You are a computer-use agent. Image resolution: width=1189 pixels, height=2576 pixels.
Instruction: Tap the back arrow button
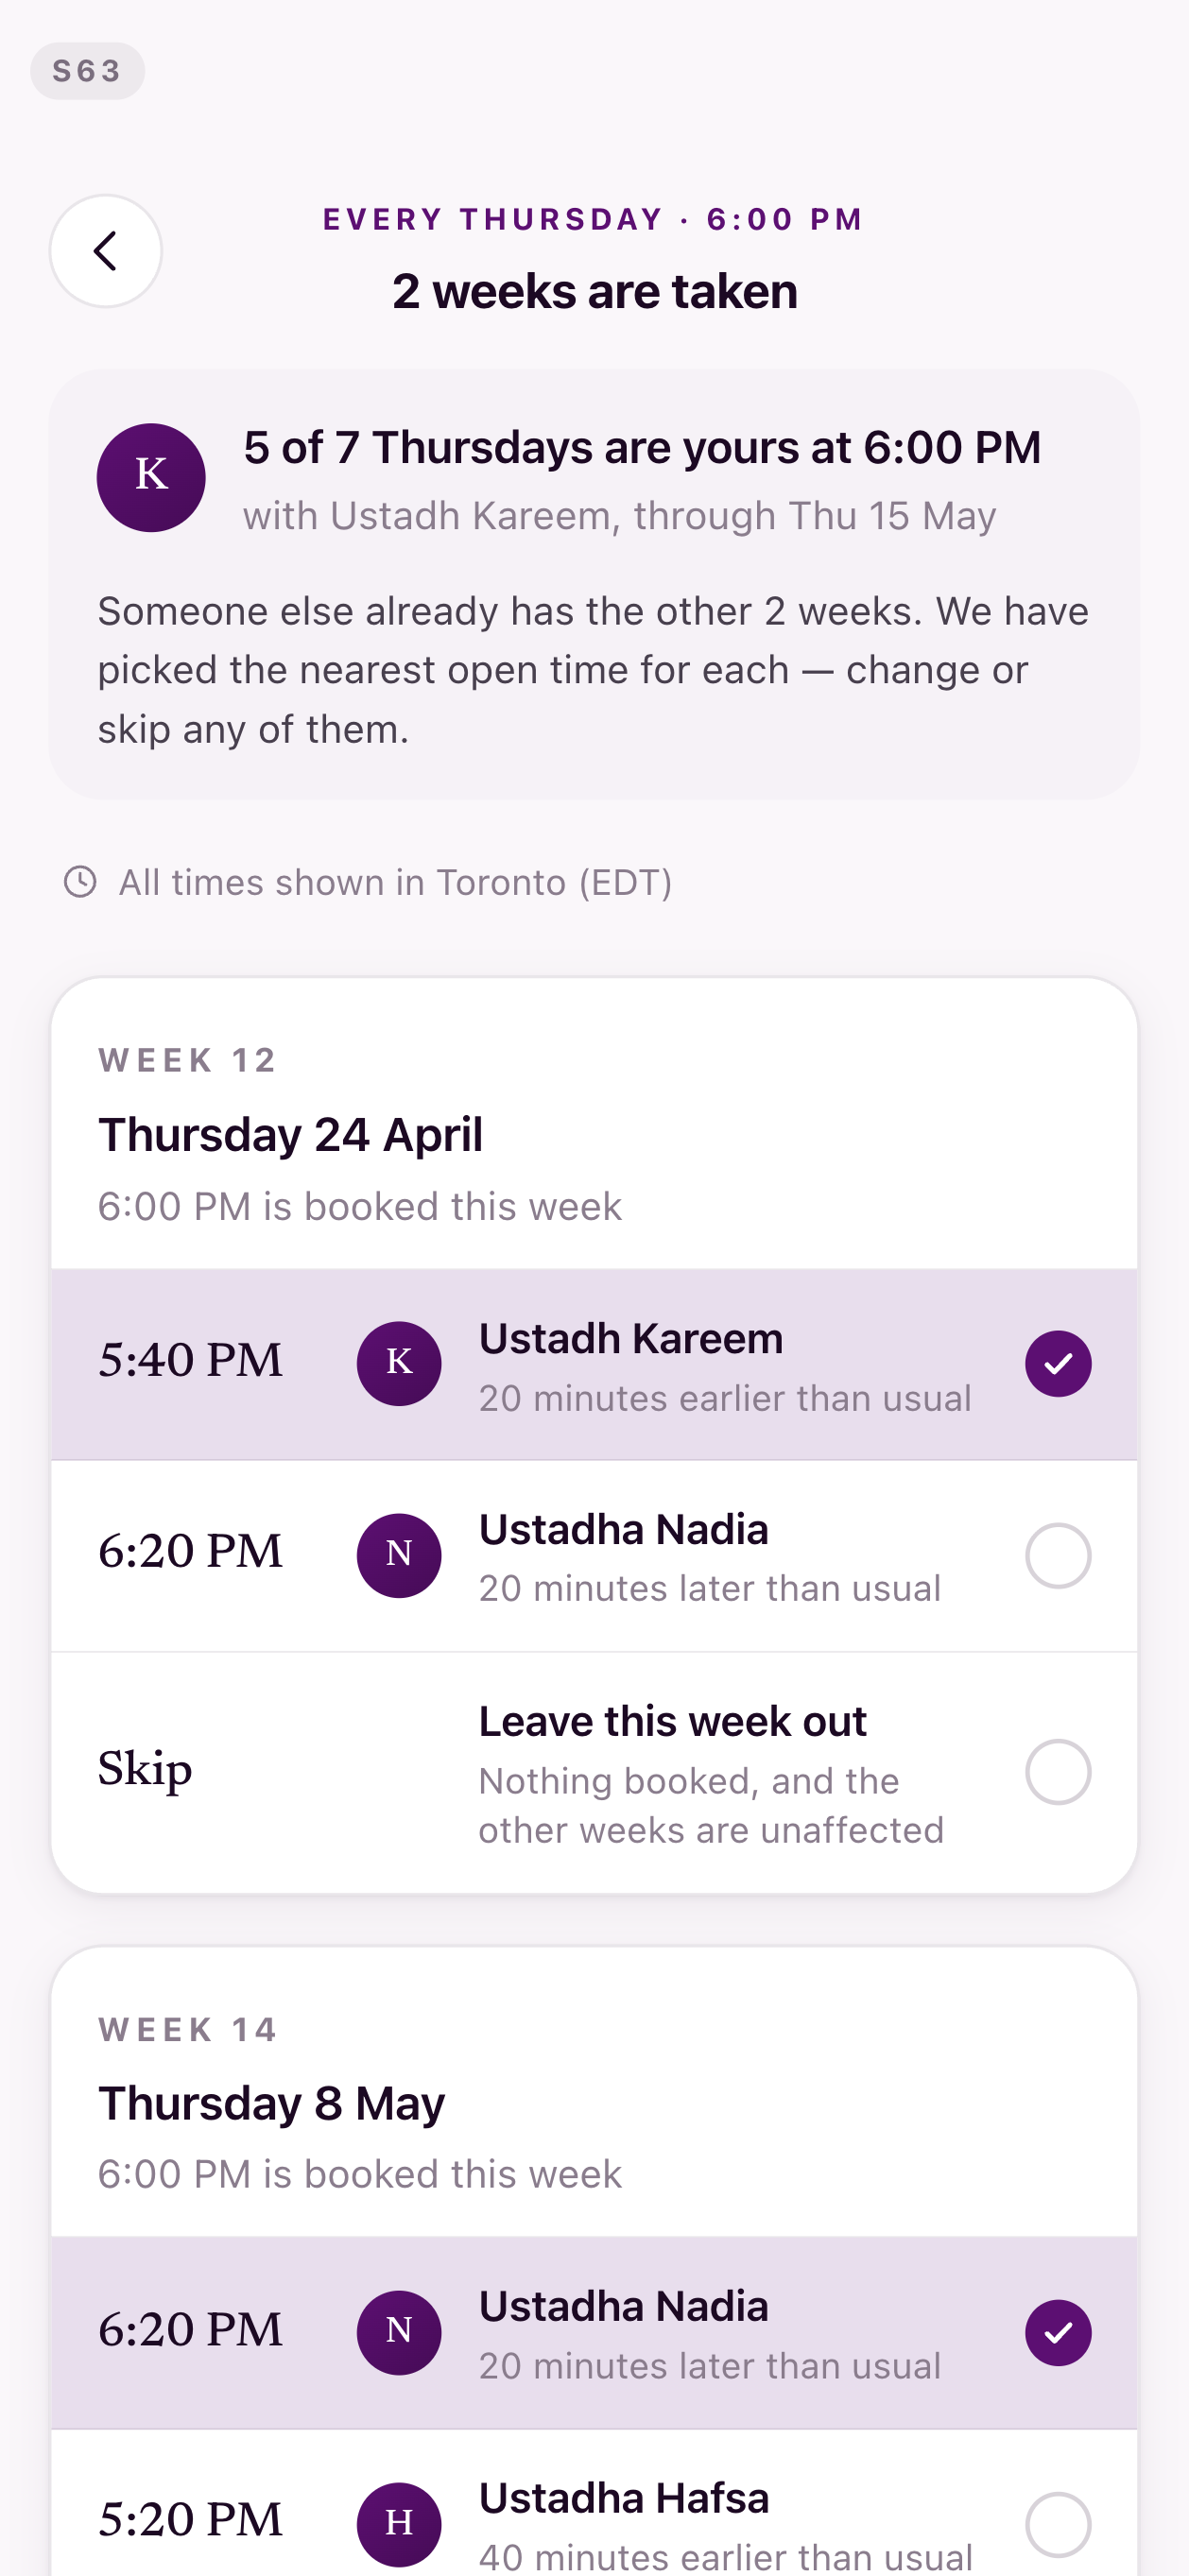click(106, 251)
